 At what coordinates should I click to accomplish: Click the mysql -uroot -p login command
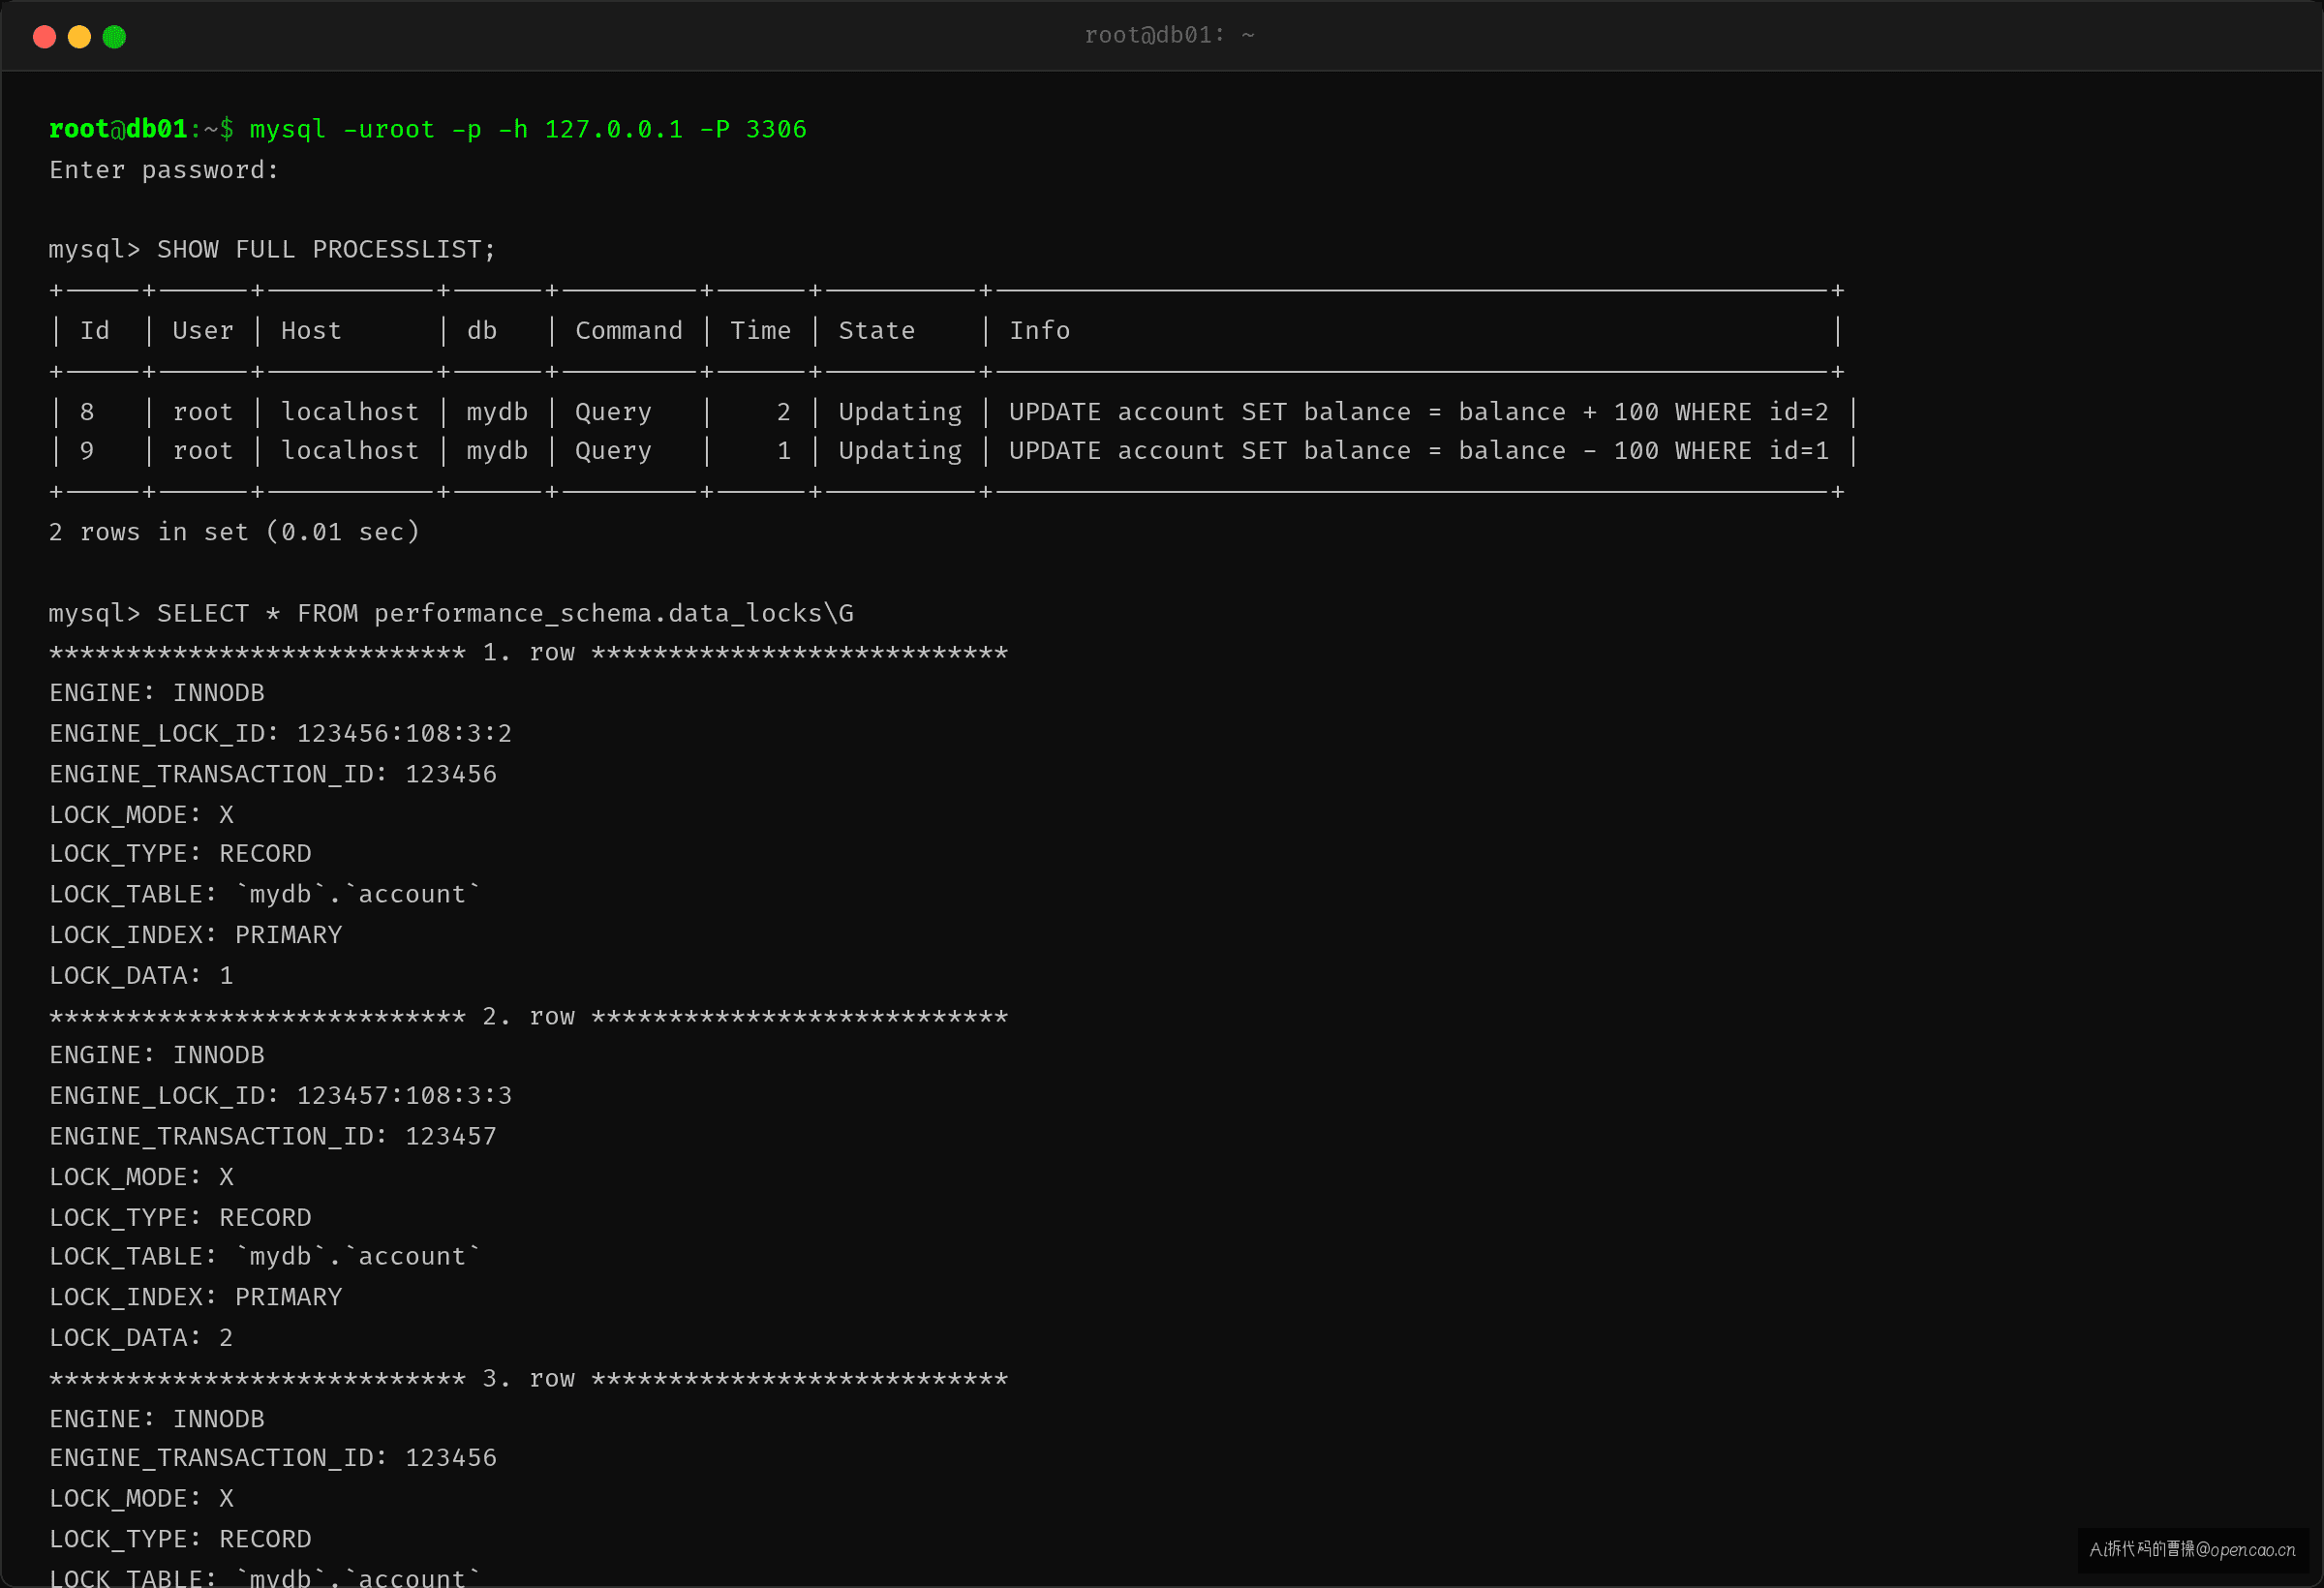[528, 130]
